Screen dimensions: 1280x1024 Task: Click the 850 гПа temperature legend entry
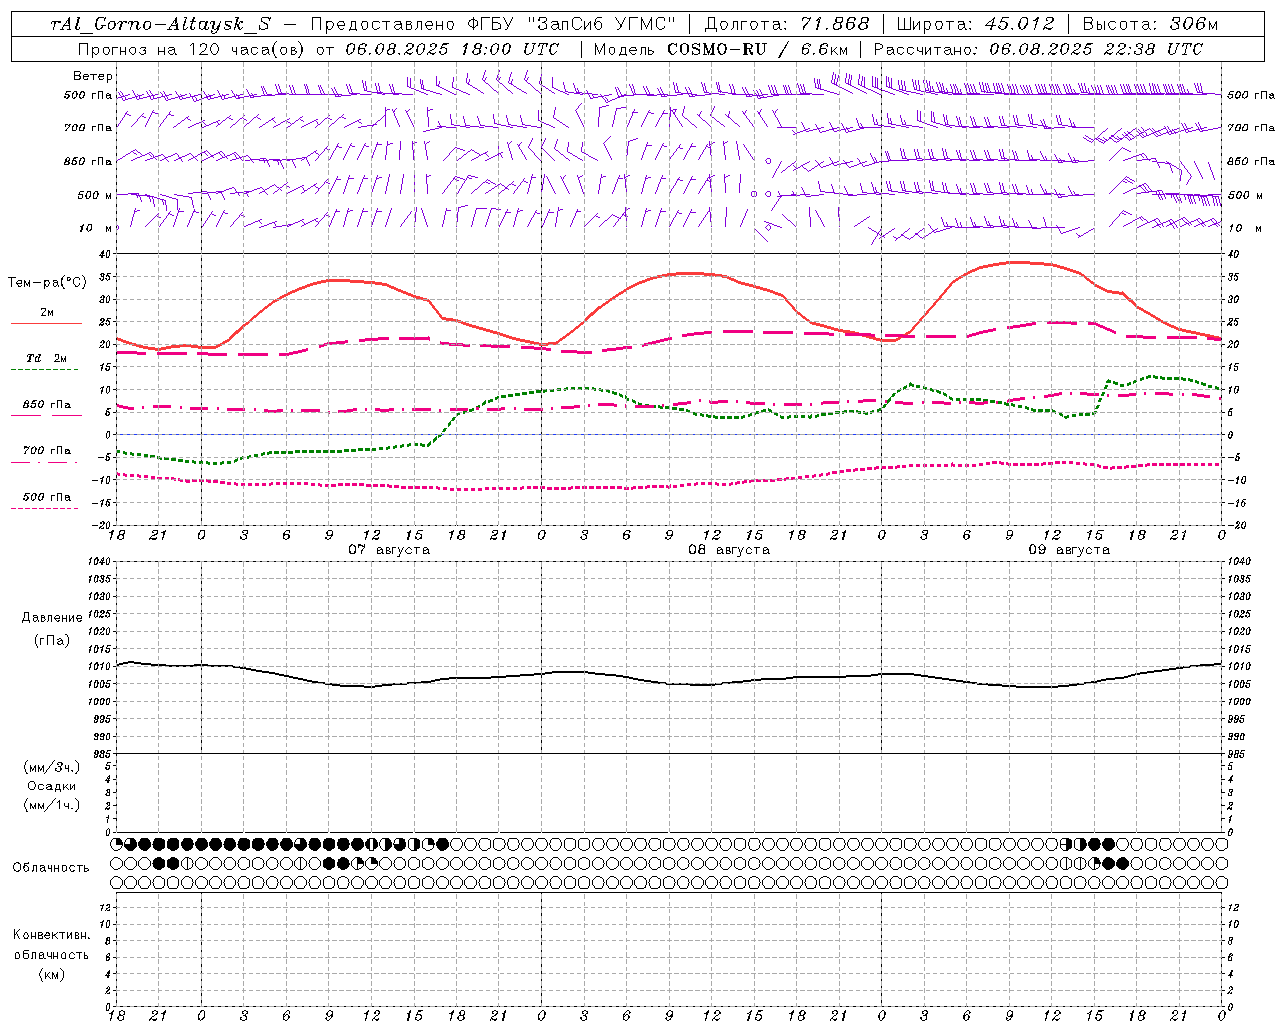47,405
